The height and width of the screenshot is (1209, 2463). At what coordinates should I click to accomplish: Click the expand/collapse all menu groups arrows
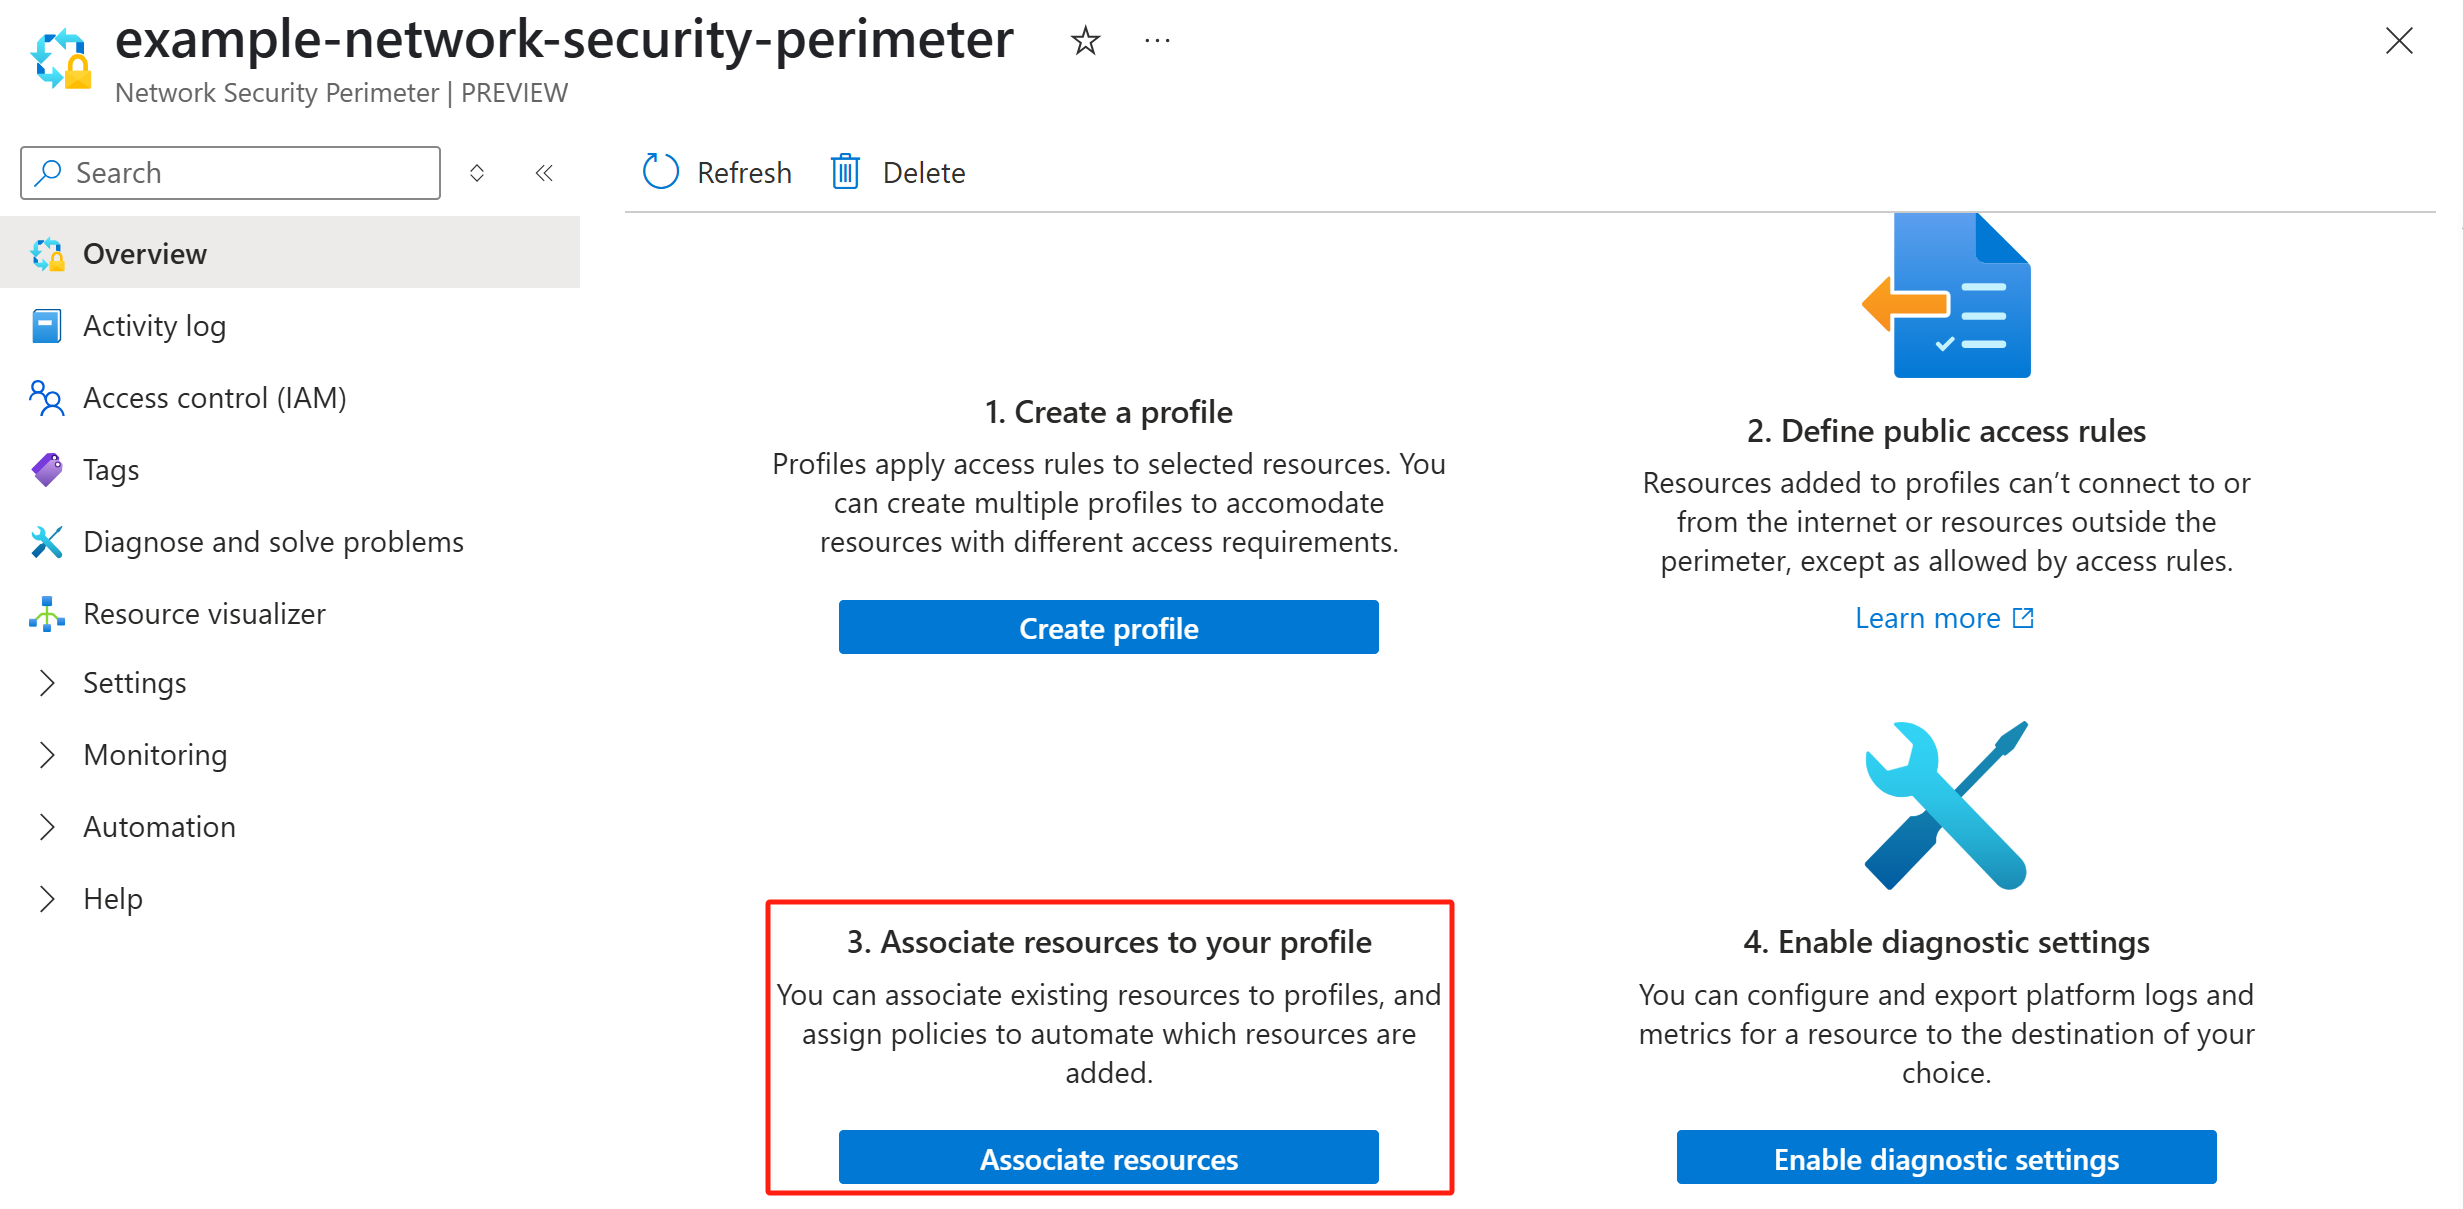tap(477, 173)
